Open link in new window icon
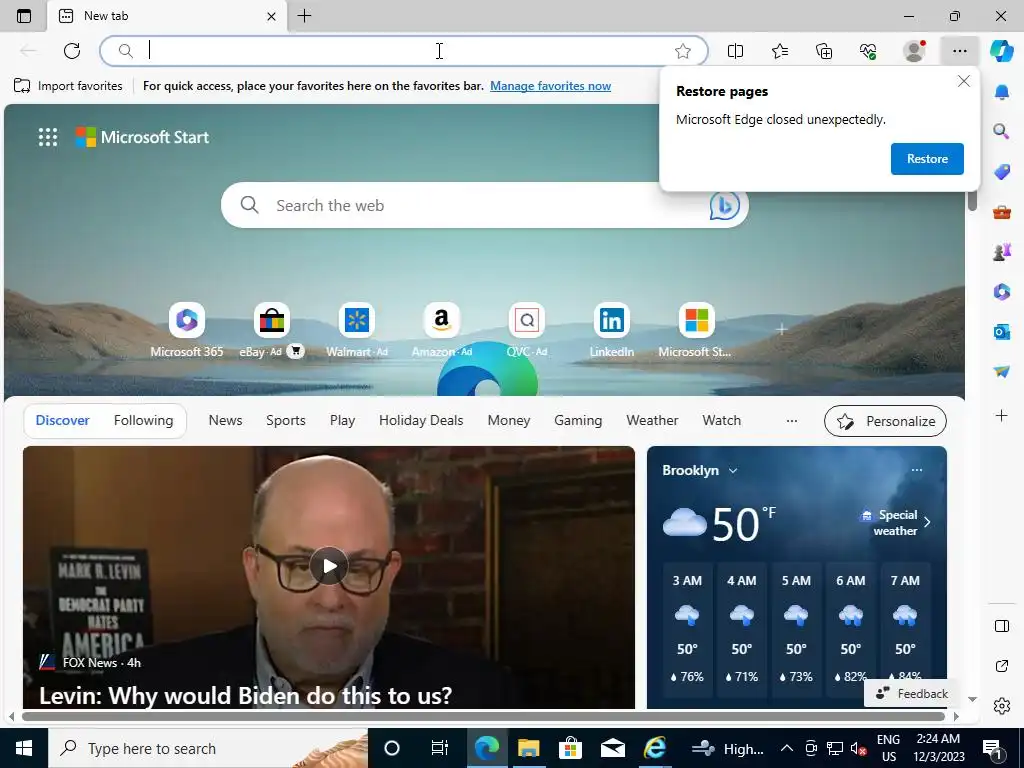Screen dimensions: 1024x768 point(1001,666)
